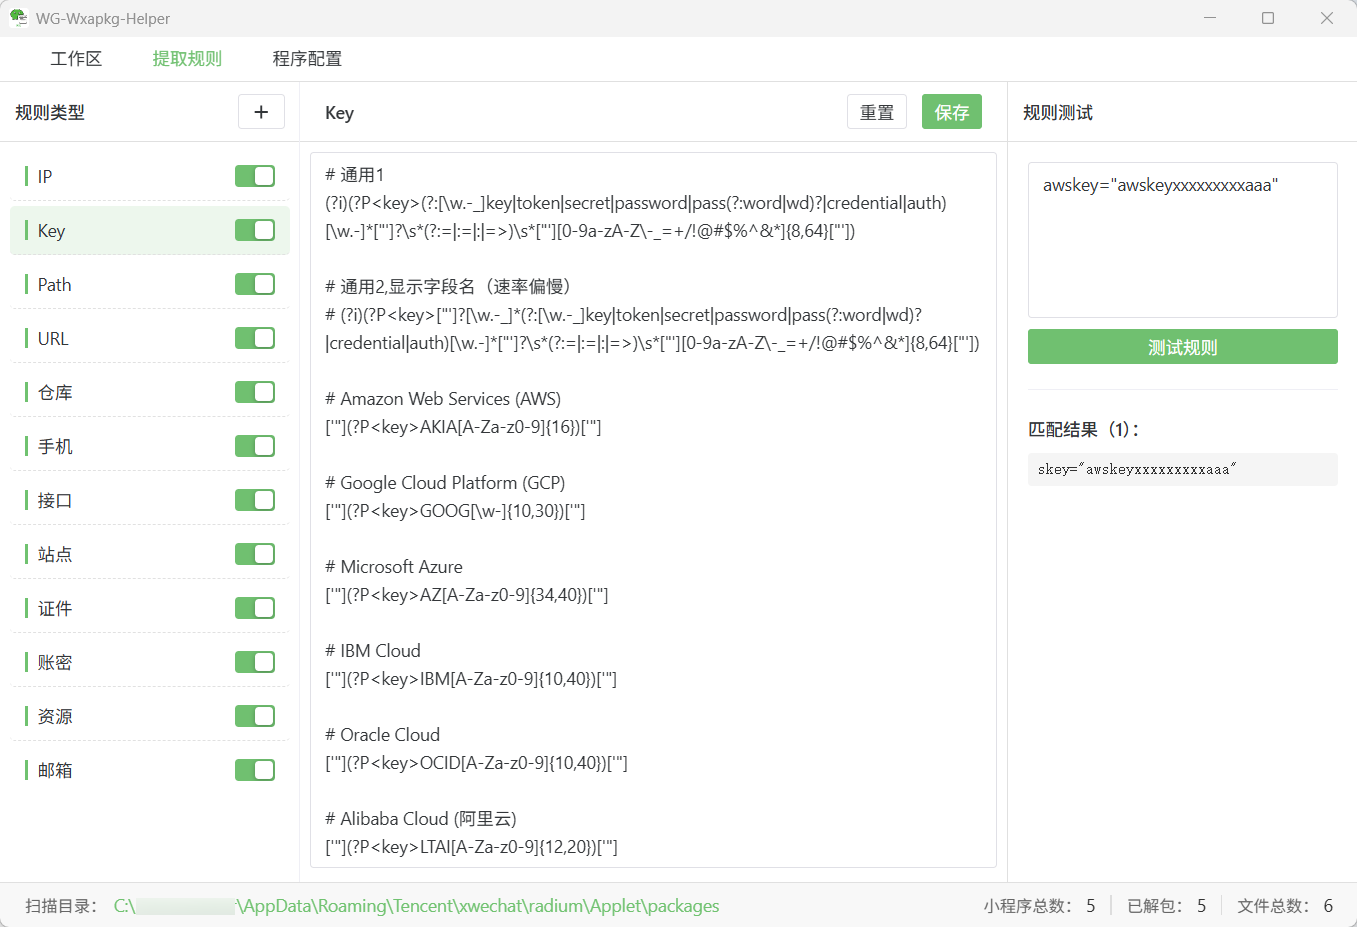Toggle the IP rule switch
Viewport: 1357px width, 927px height.
(254, 176)
